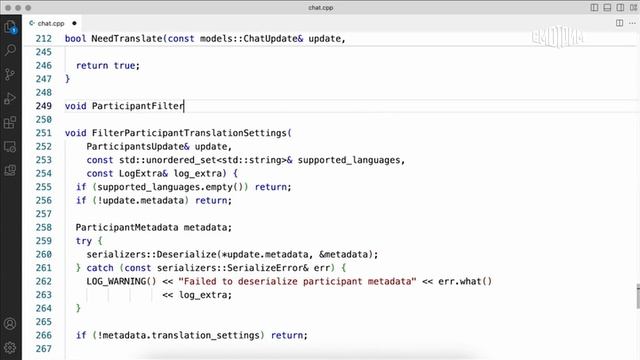Click ParticipantMetadata type on line 258
This screenshot has width=640, height=360.
pyautogui.click(x=127, y=227)
